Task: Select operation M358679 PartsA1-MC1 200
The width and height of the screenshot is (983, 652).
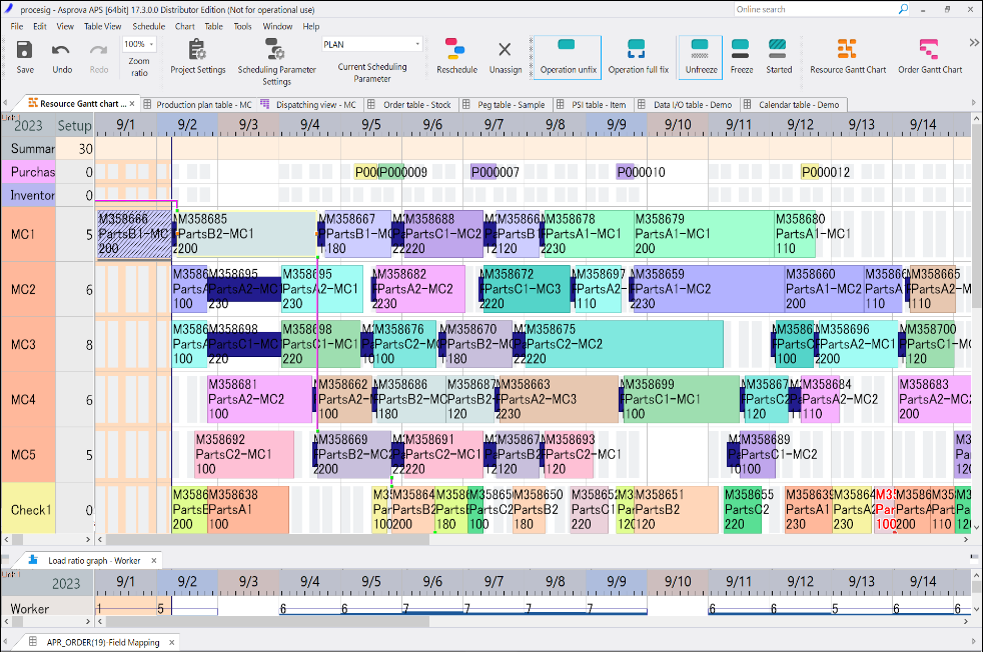Action: tap(703, 234)
